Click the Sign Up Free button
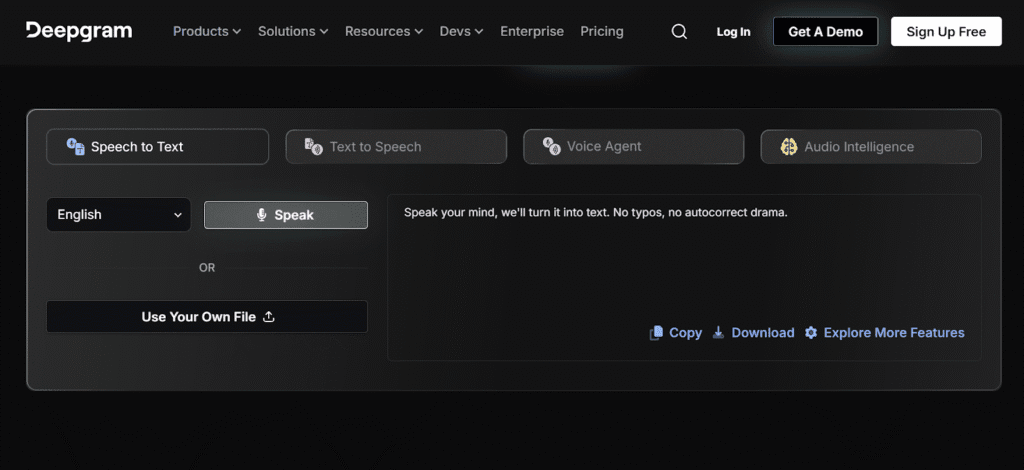The height and width of the screenshot is (470, 1024). 946,32
